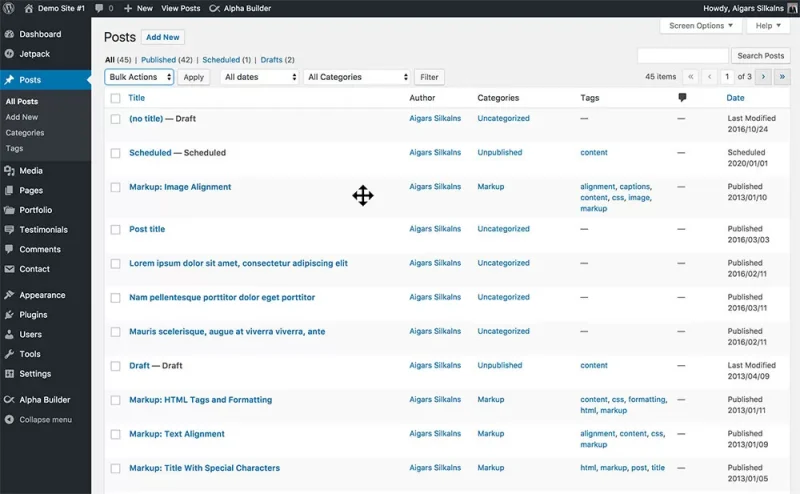800x494 pixels.
Task: Open the Bulk Actions dropdown
Action: 139,77
